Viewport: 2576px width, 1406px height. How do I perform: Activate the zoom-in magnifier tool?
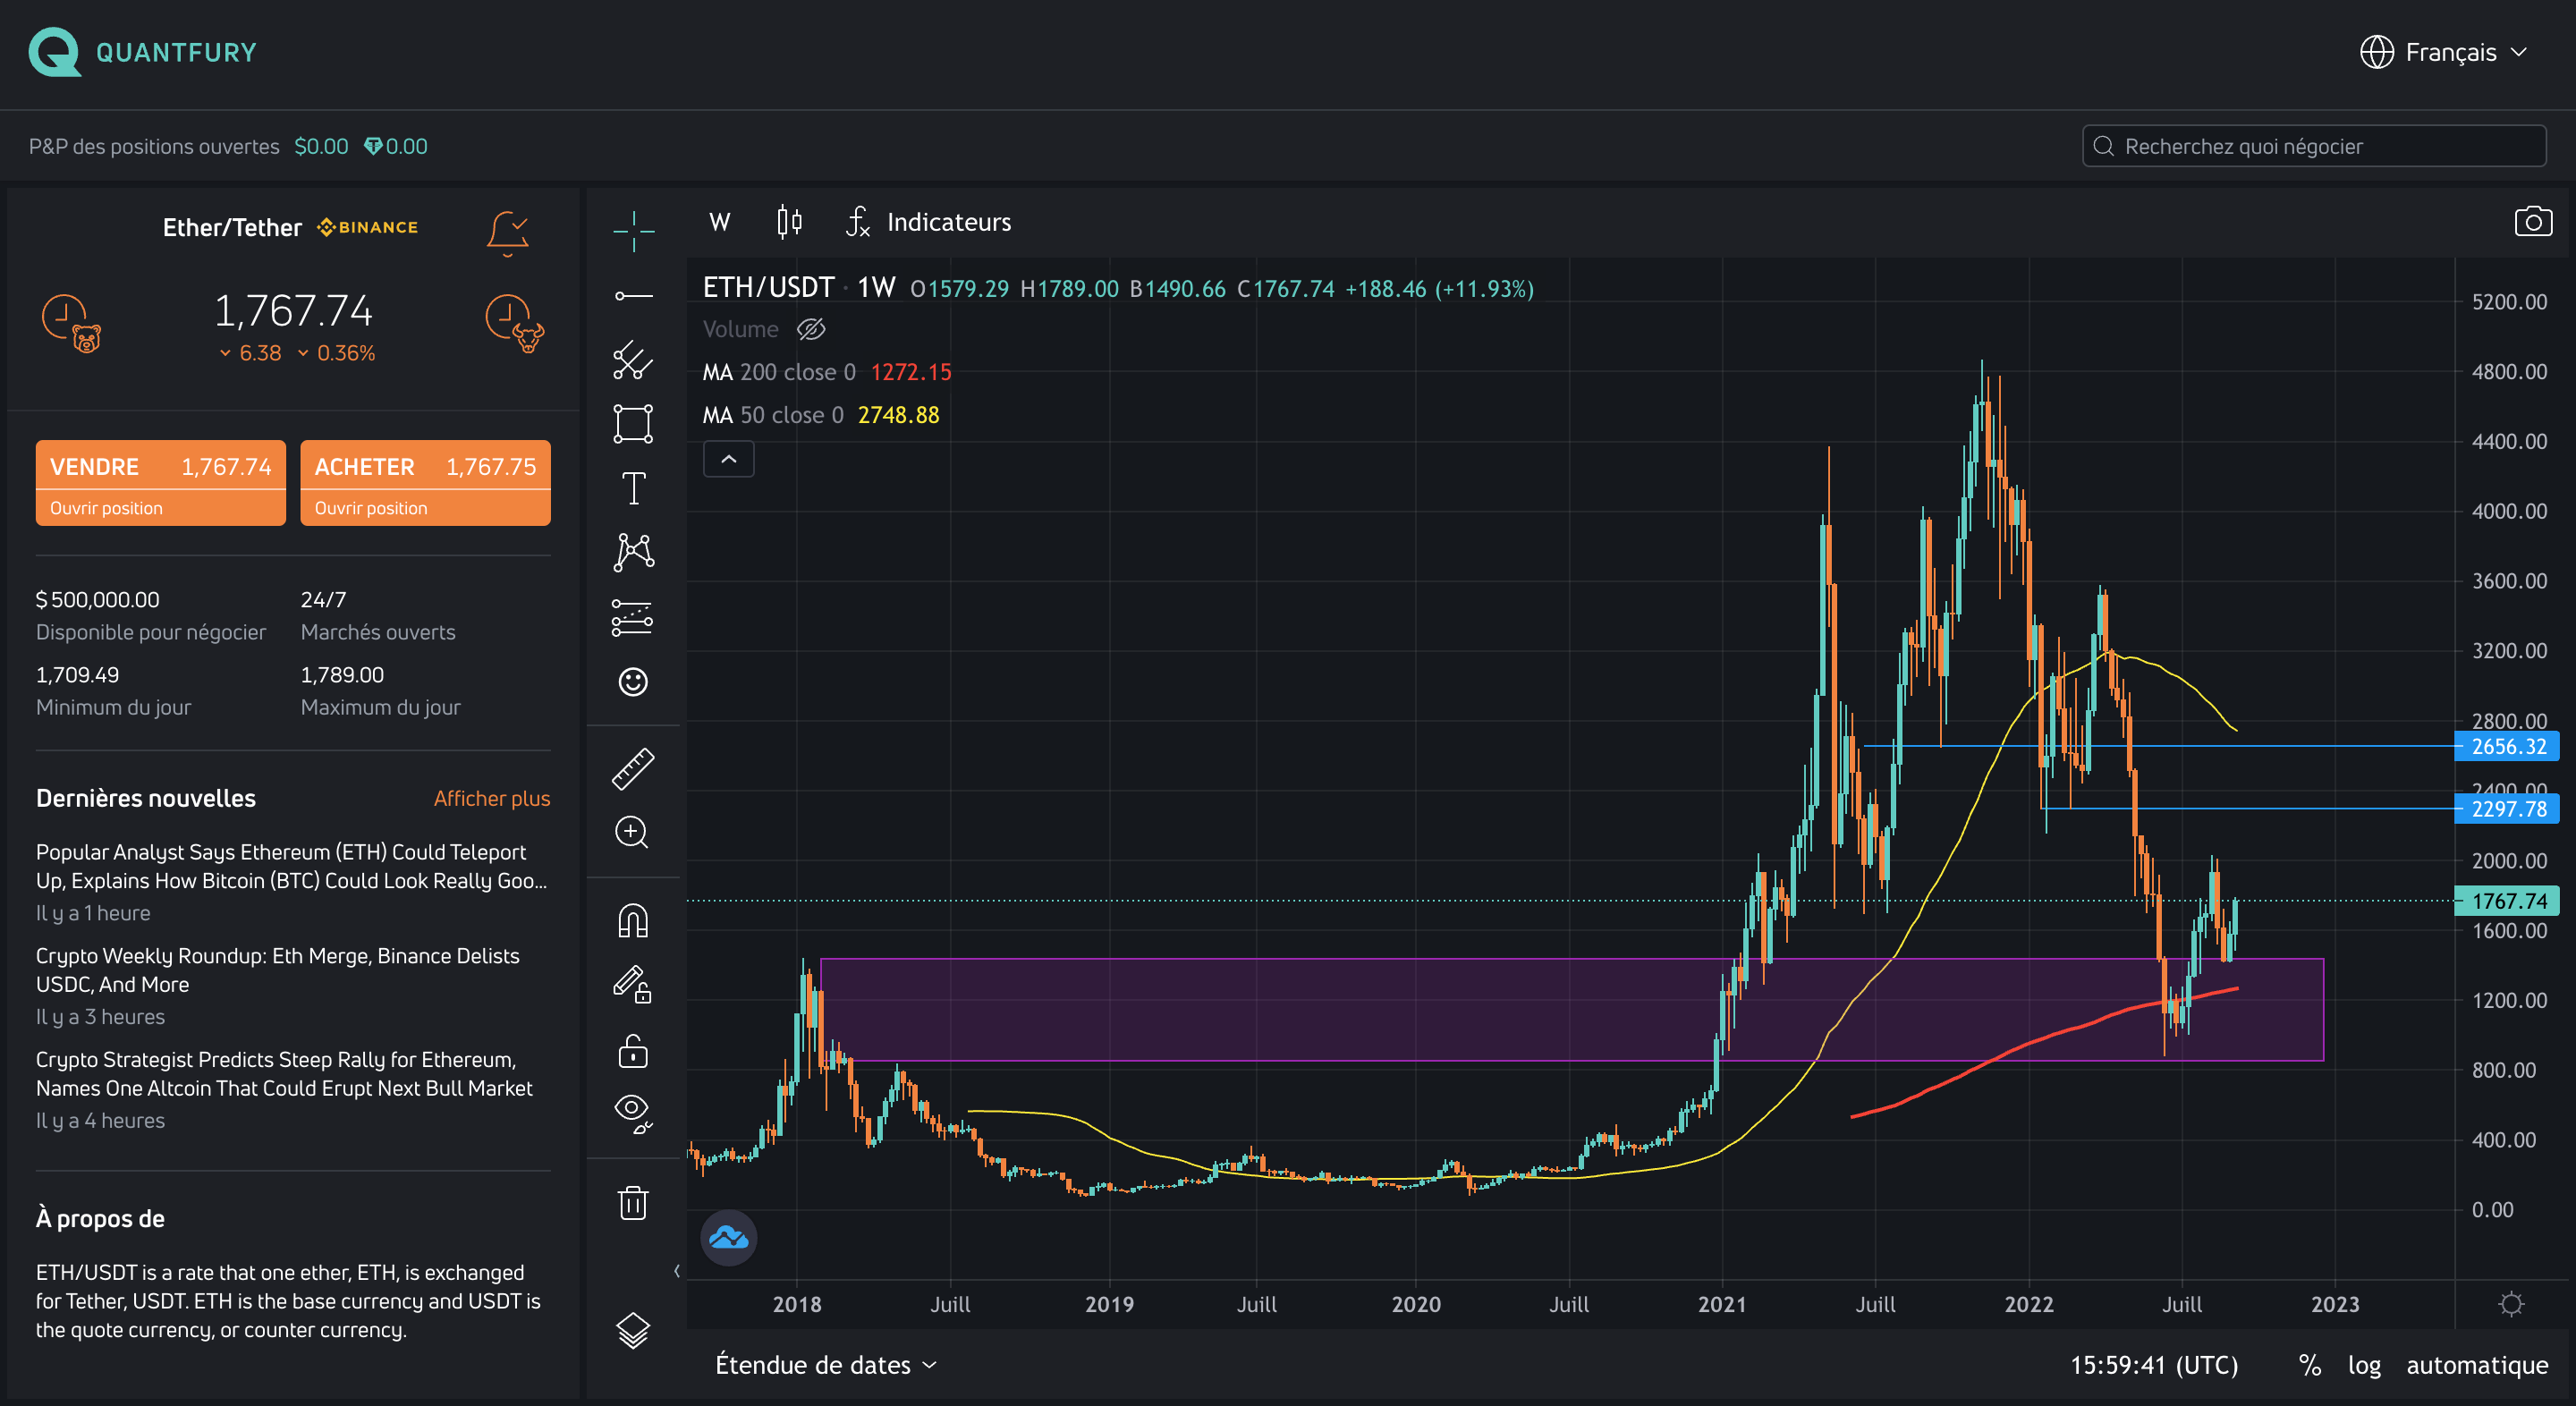pyautogui.click(x=633, y=832)
